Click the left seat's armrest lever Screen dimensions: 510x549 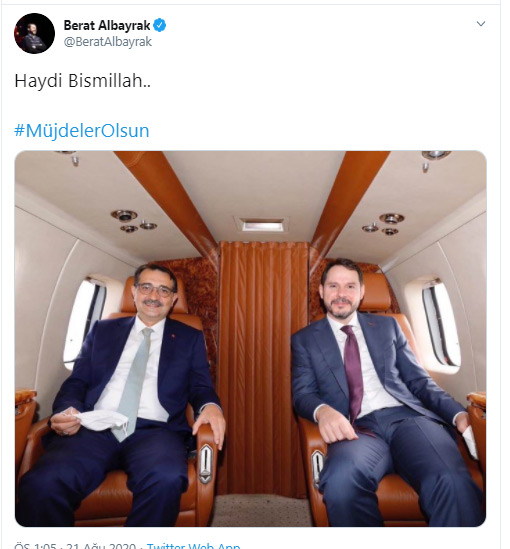206,464
